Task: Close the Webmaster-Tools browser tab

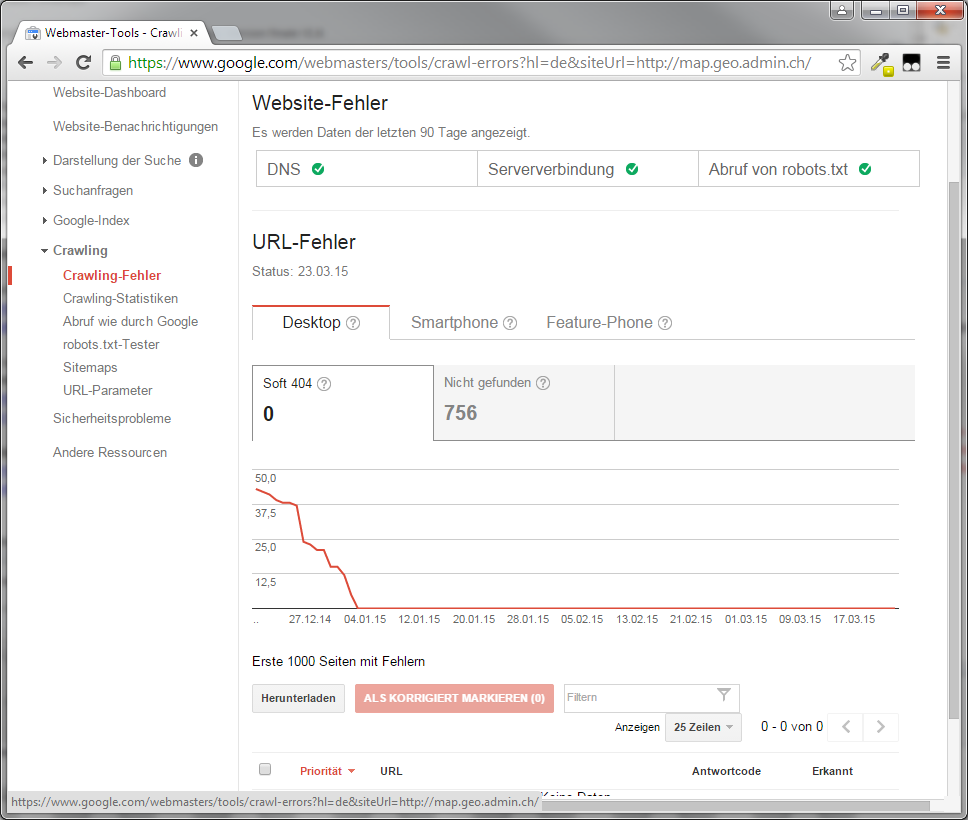Action: pyautogui.click(x=193, y=33)
